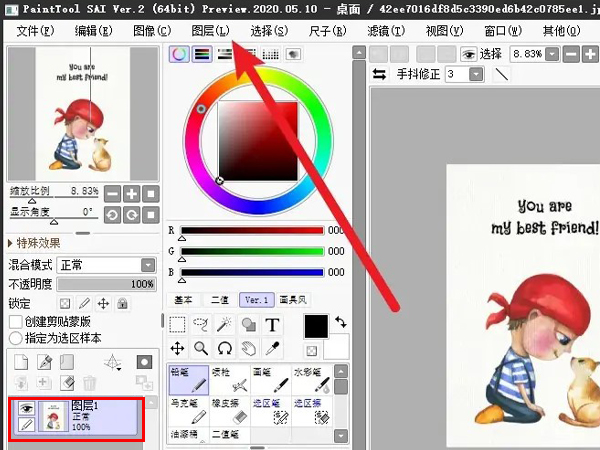Toggle visibility eye of 图层1
Screen dimensions: 600x450
coord(26,408)
